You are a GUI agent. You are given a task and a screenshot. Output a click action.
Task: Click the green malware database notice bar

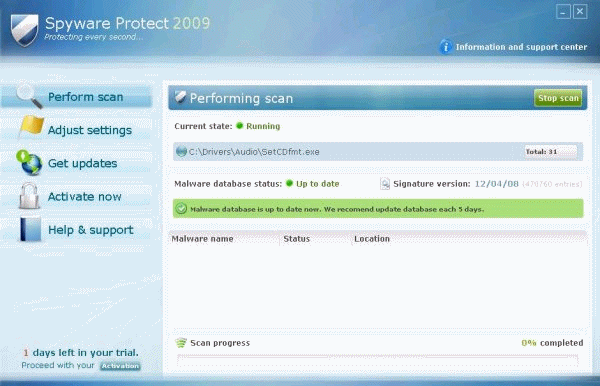[378, 209]
